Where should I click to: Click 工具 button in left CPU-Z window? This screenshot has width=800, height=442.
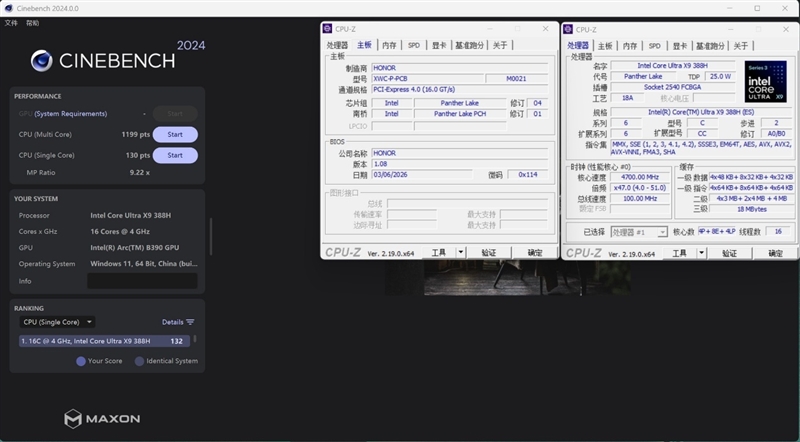point(439,253)
